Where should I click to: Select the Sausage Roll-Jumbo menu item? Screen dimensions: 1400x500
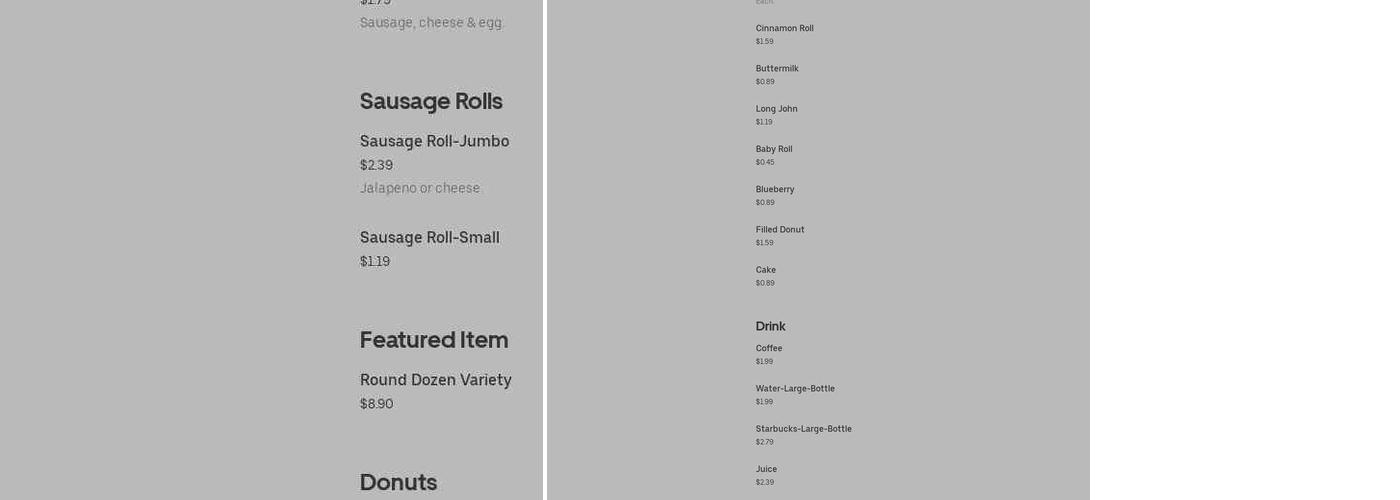pos(434,142)
